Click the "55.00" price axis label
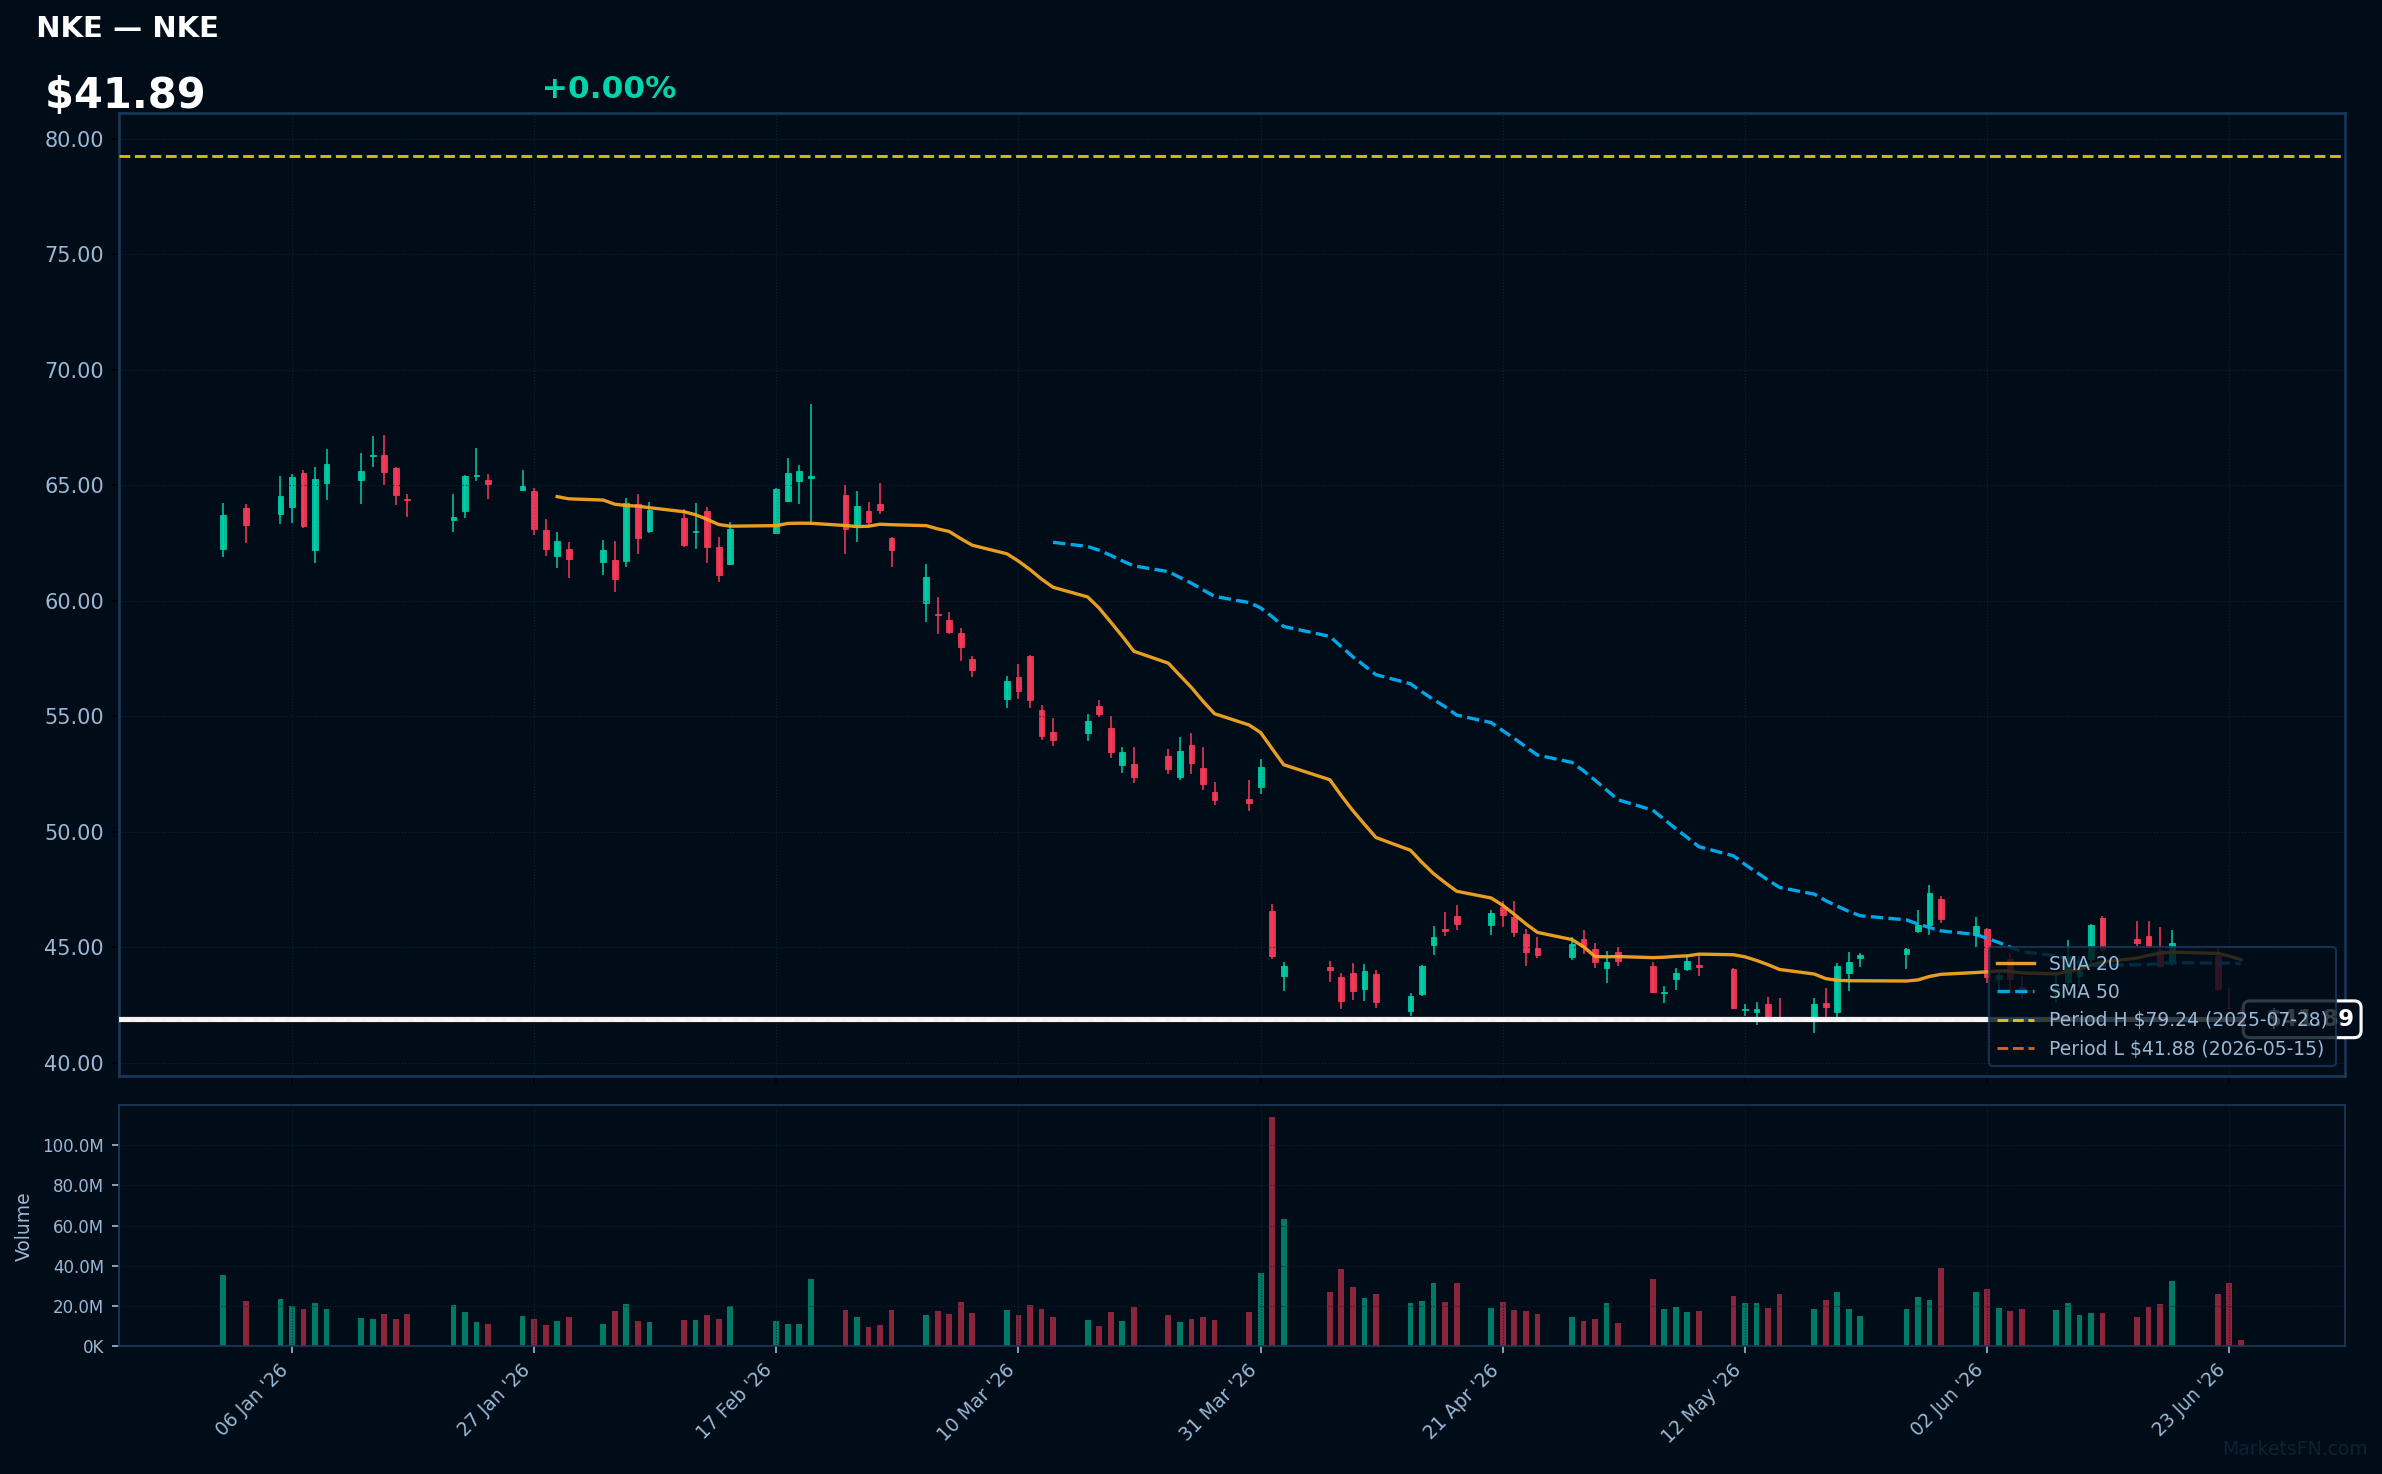2382x1474 pixels. coord(74,717)
